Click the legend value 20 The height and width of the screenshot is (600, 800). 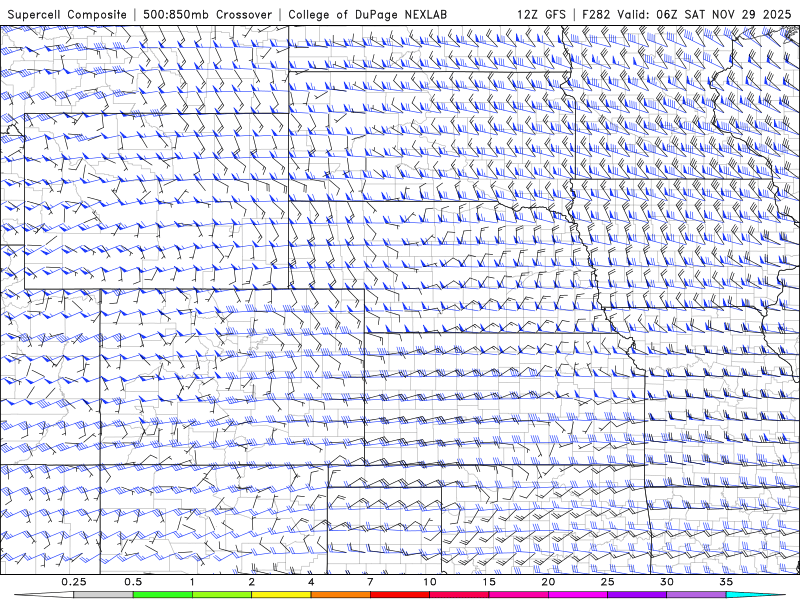coord(548,582)
